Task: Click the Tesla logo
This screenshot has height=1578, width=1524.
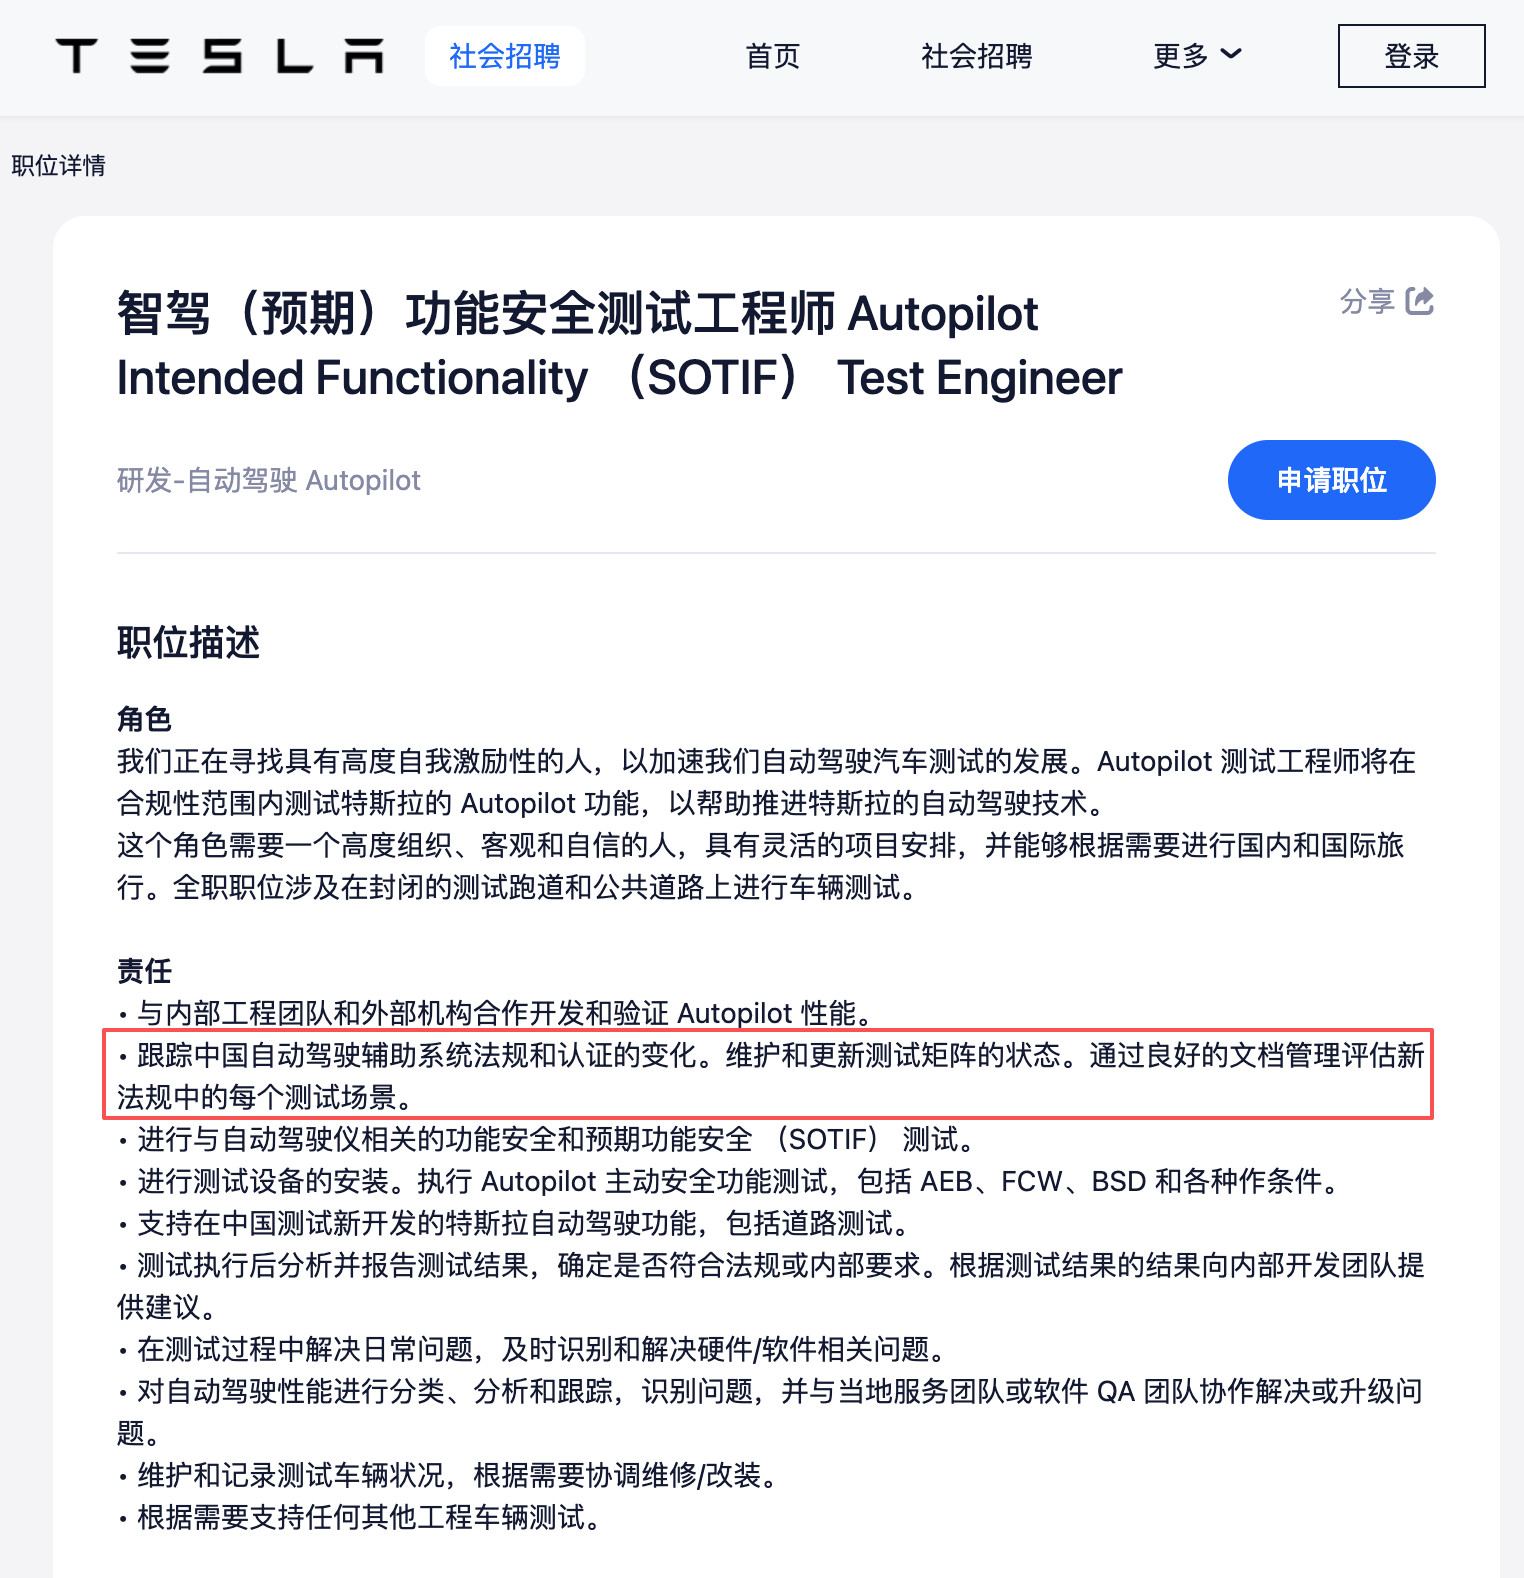Action: (x=222, y=56)
